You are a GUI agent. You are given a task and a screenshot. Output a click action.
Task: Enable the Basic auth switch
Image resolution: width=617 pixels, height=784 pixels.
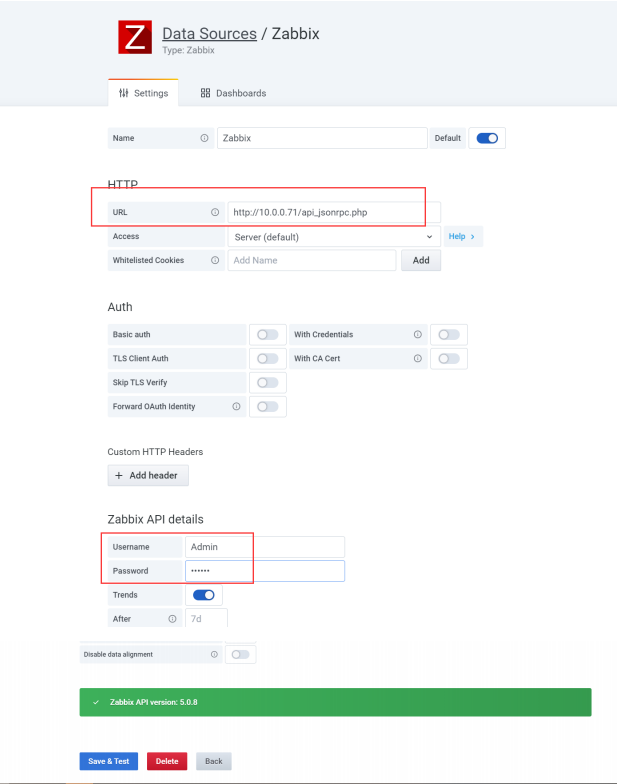tap(268, 334)
